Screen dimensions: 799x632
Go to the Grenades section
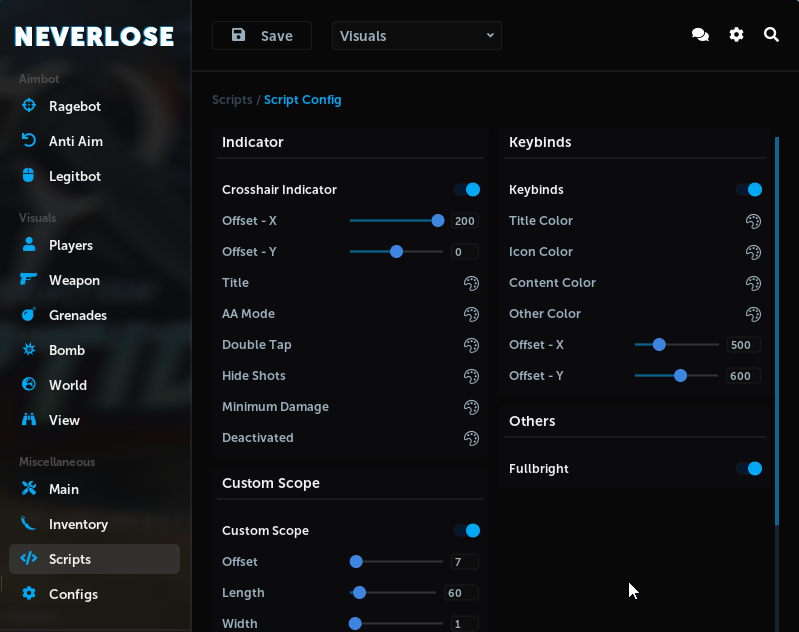tap(77, 316)
